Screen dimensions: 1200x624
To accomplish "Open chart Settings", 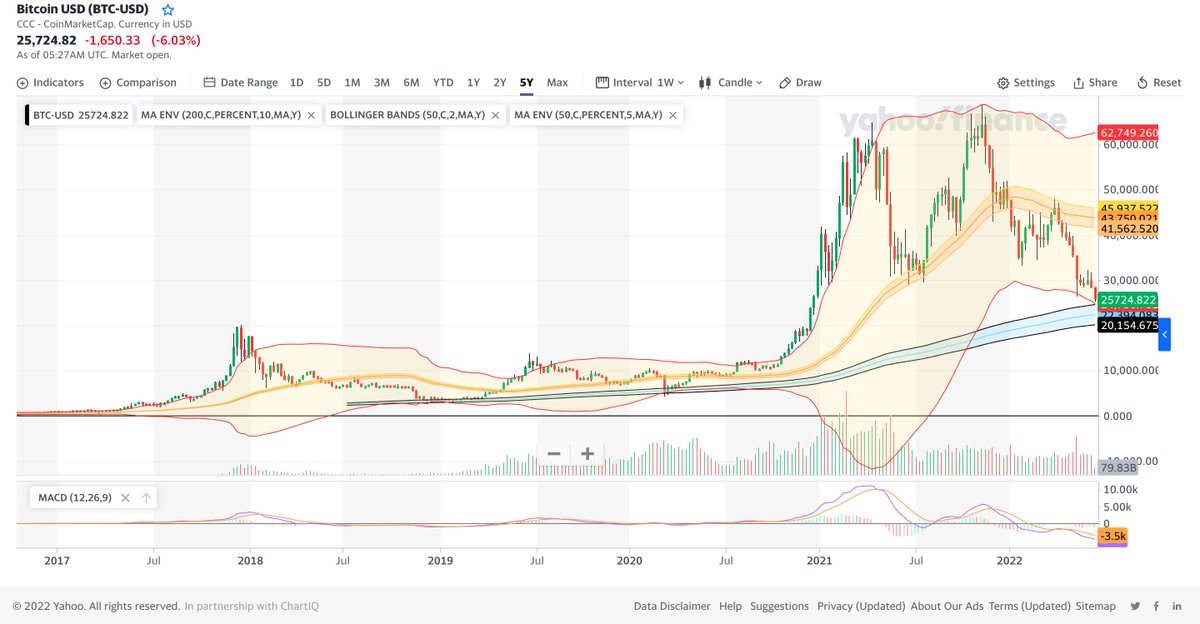I will pyautogui.click(x=1026, y=83).
